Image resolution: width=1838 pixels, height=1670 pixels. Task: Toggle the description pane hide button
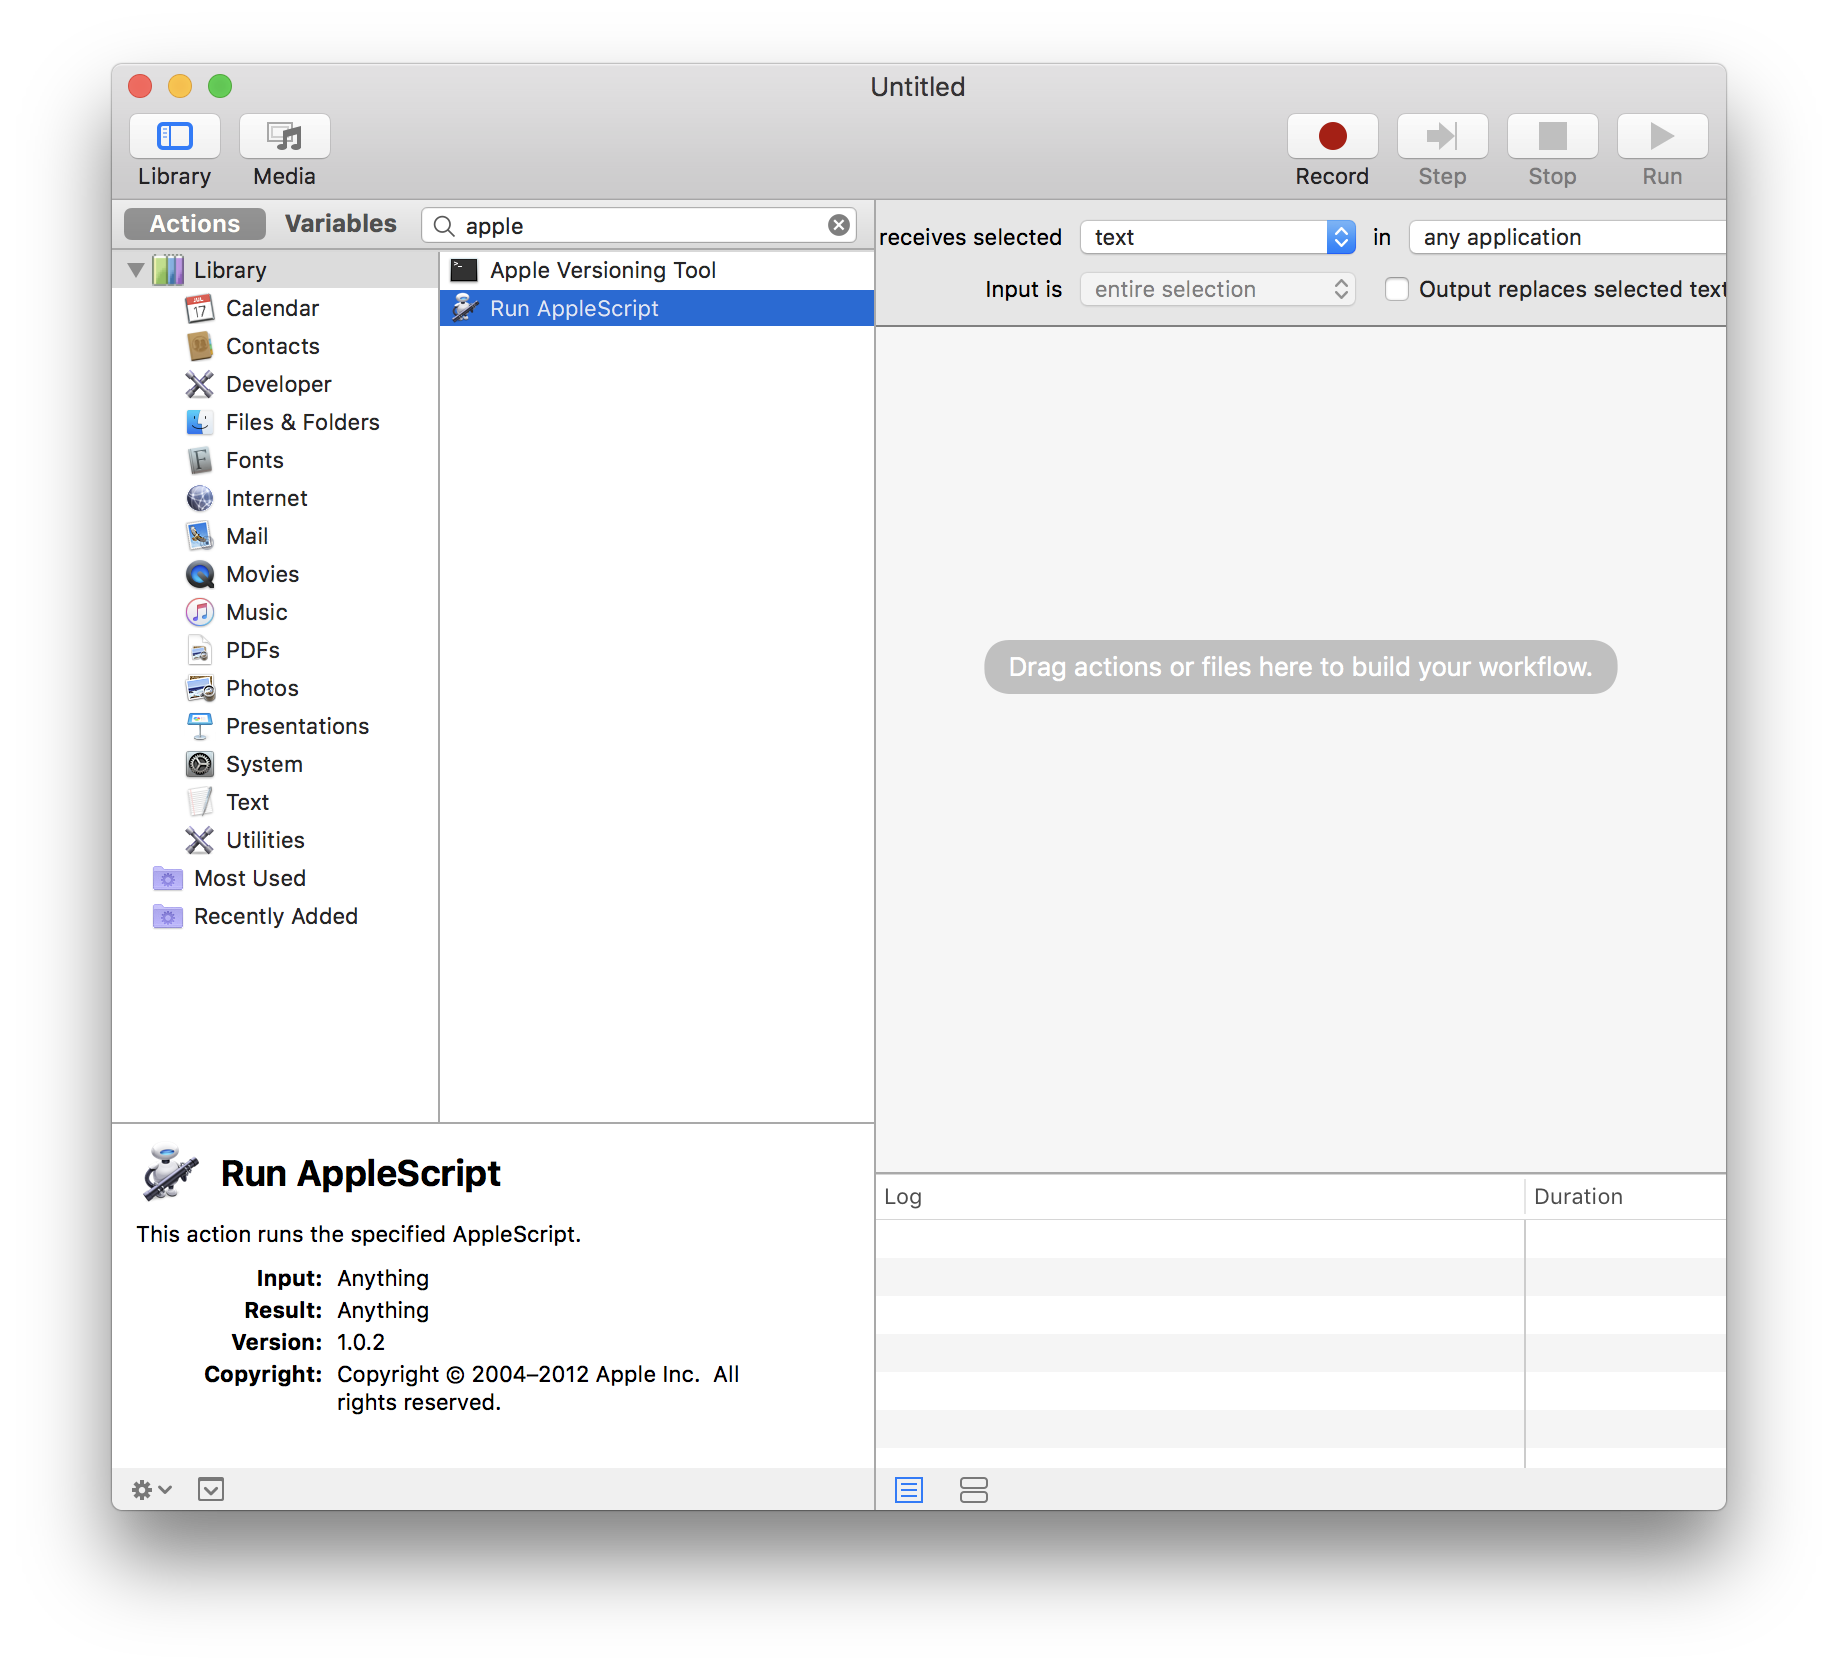[211, 1490]
